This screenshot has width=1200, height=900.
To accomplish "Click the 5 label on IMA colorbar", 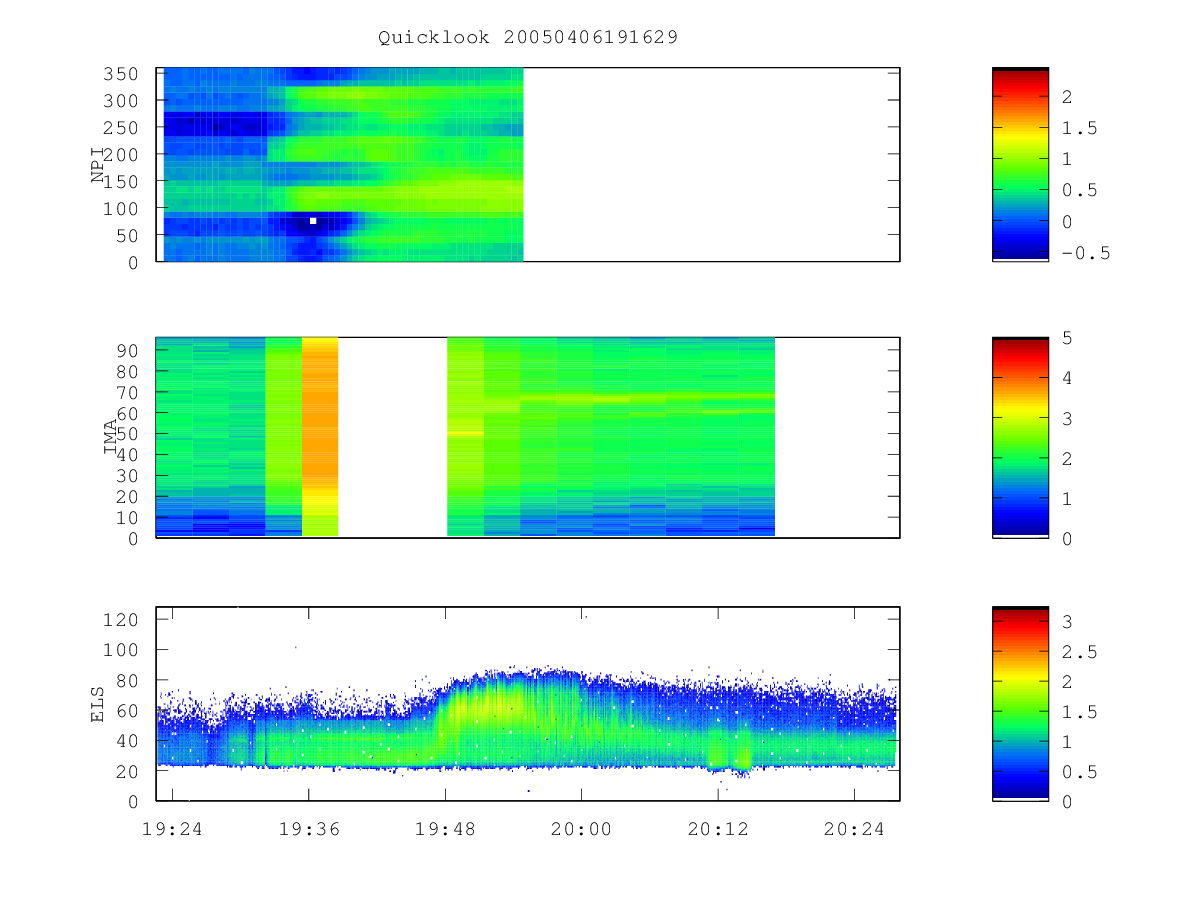I will [1067, 338].
